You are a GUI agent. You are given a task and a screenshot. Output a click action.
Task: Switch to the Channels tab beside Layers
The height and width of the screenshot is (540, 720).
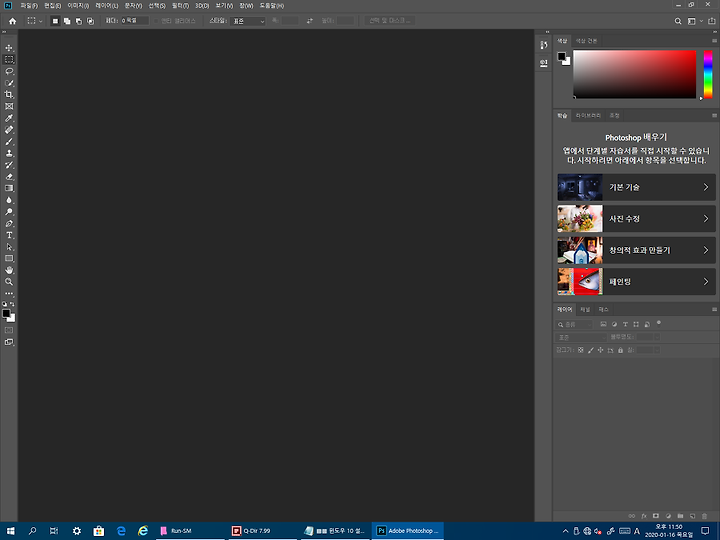coord(585,309)
